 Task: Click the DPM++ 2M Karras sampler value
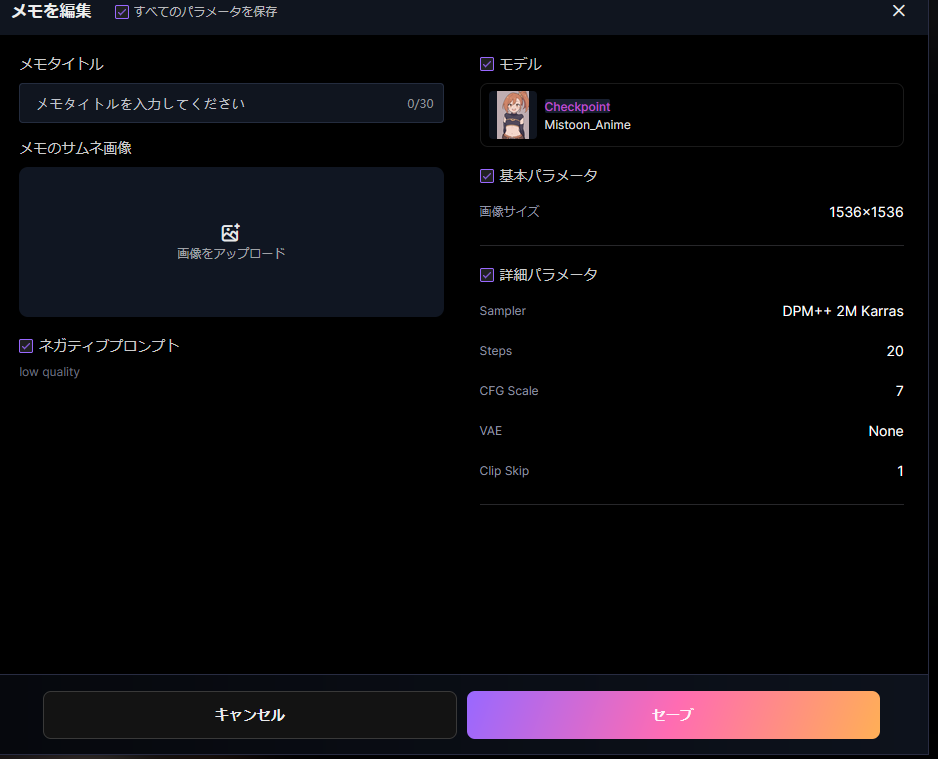843,312
